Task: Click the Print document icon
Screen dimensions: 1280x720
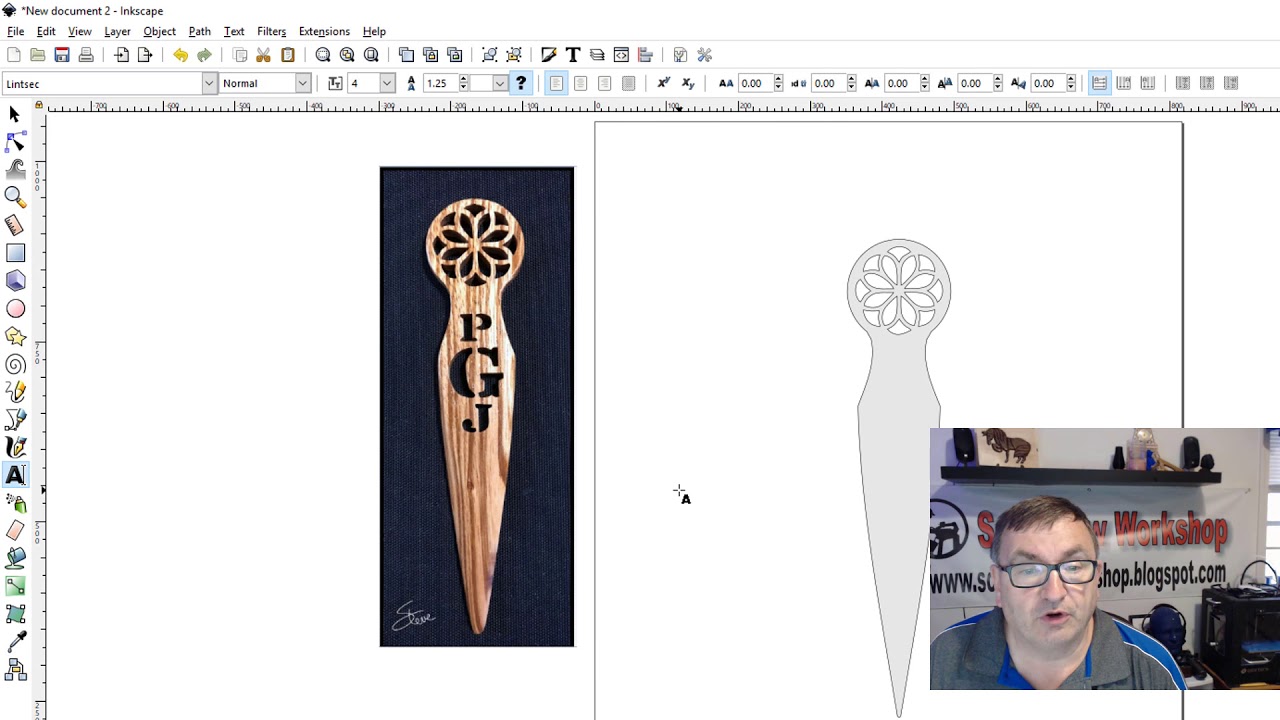Action: pyautogui.click(x=86, y=55)
